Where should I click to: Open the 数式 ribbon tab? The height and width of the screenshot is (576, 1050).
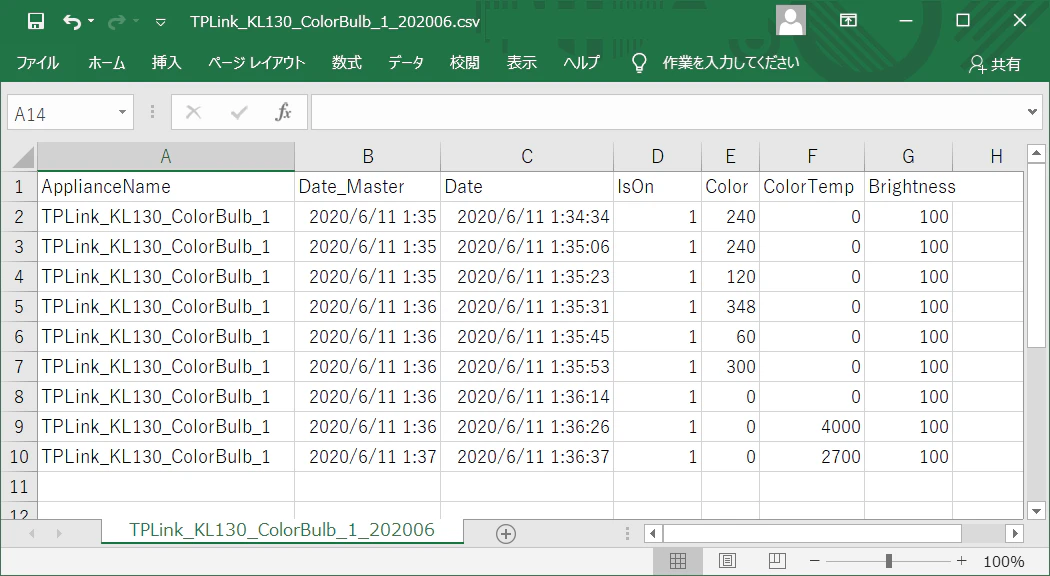(347, 63)
